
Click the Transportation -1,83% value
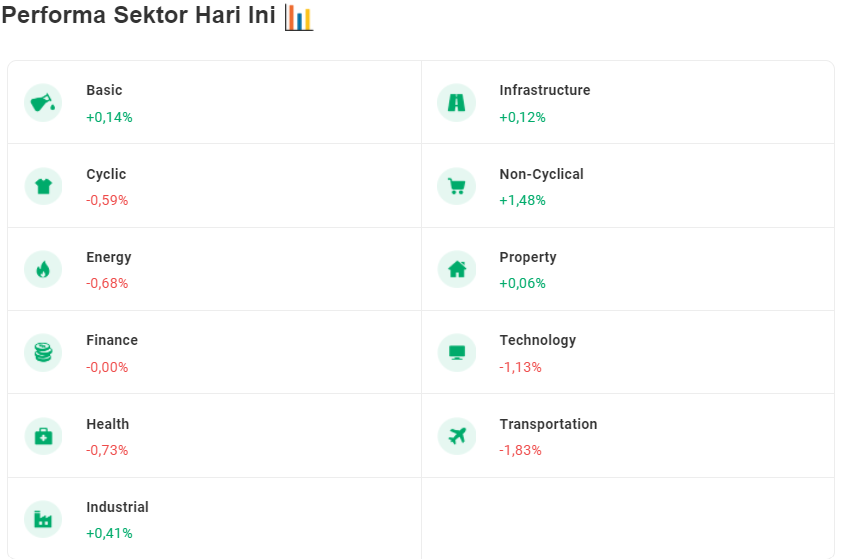[x=520, y=450]
